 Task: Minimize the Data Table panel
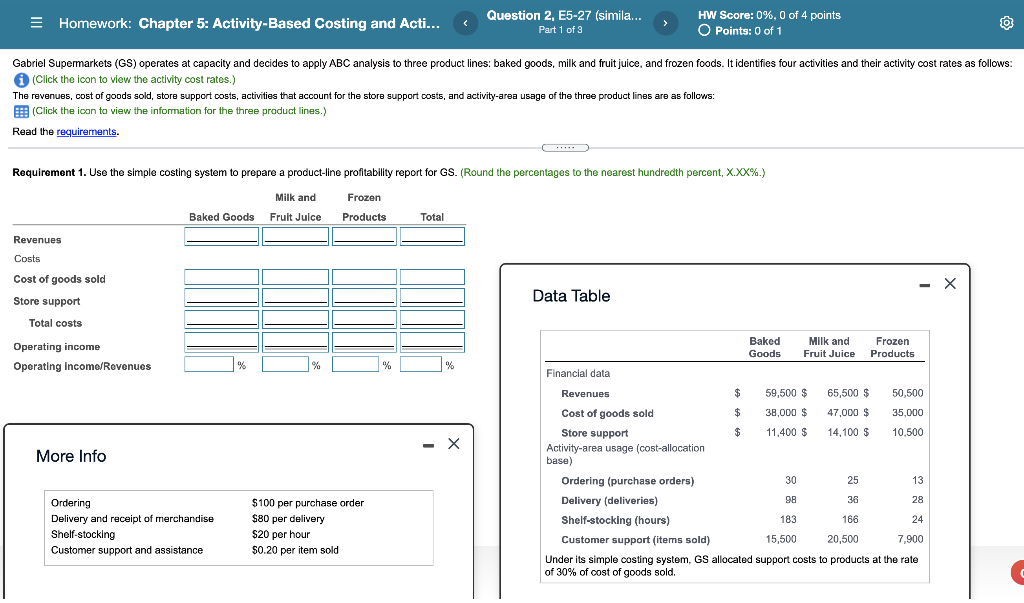(925, 283)
